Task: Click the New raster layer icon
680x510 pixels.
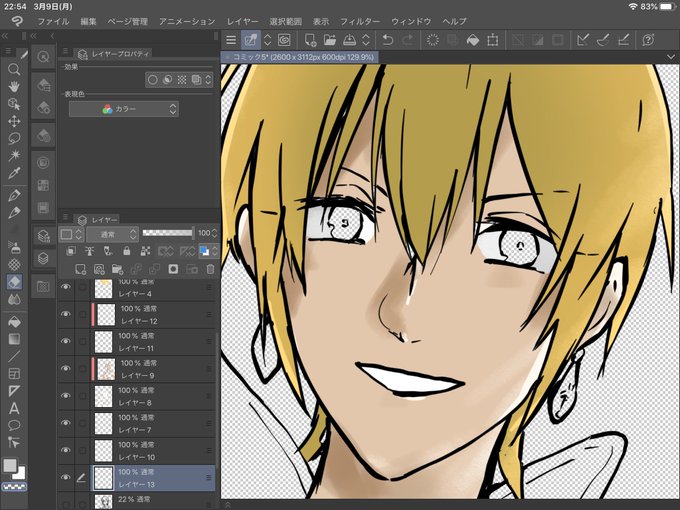Action: click(x=81, y=269)
